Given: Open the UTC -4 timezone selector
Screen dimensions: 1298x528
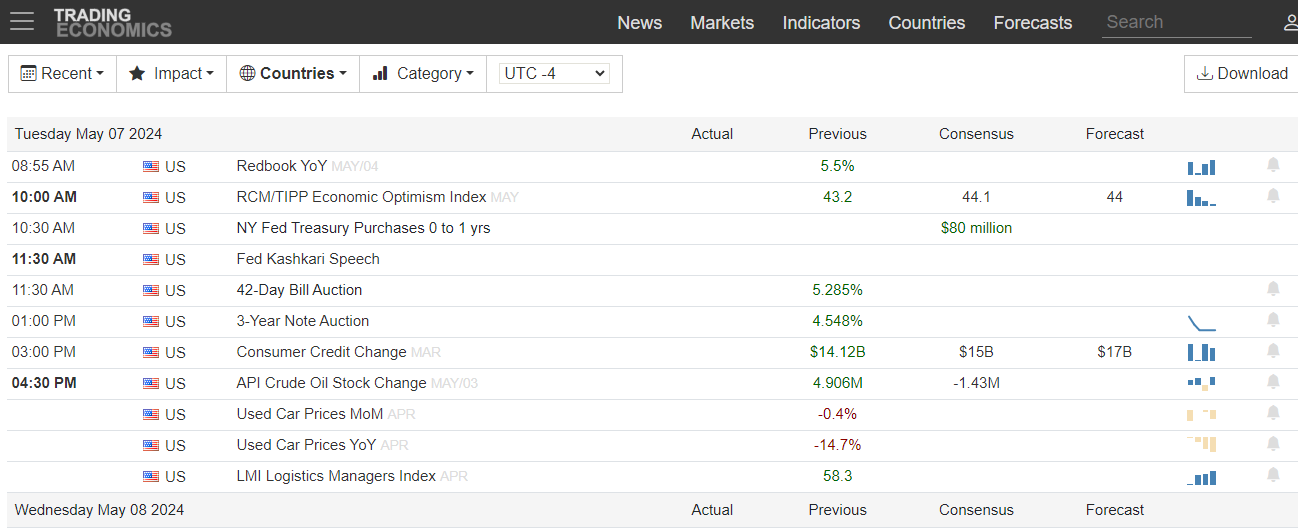Looking at the screenshot, I should point(554,74).
